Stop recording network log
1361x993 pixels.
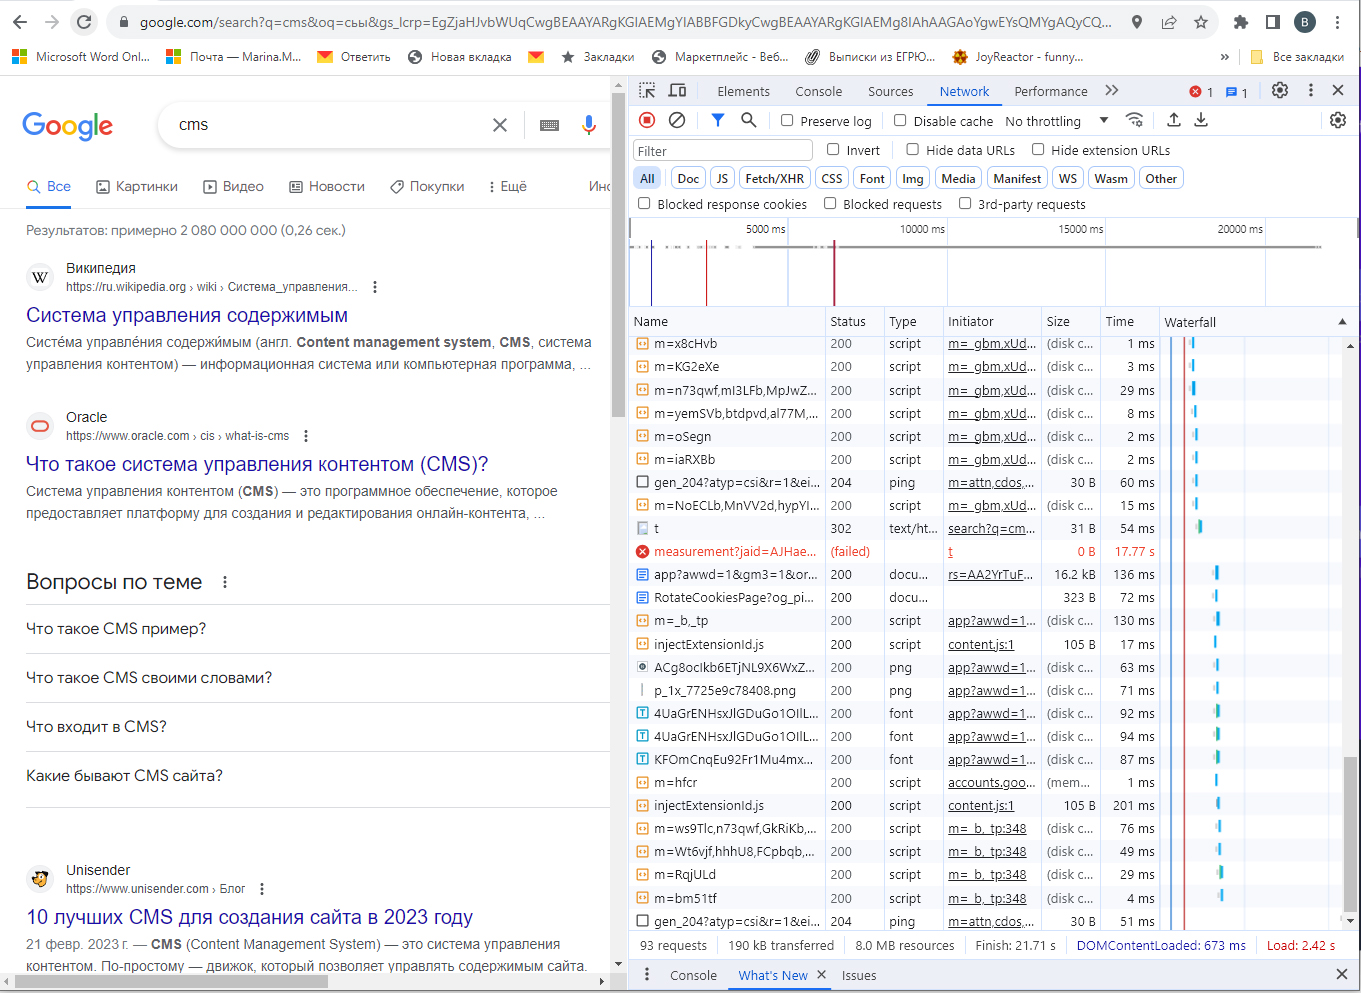[x=647, y=120]
